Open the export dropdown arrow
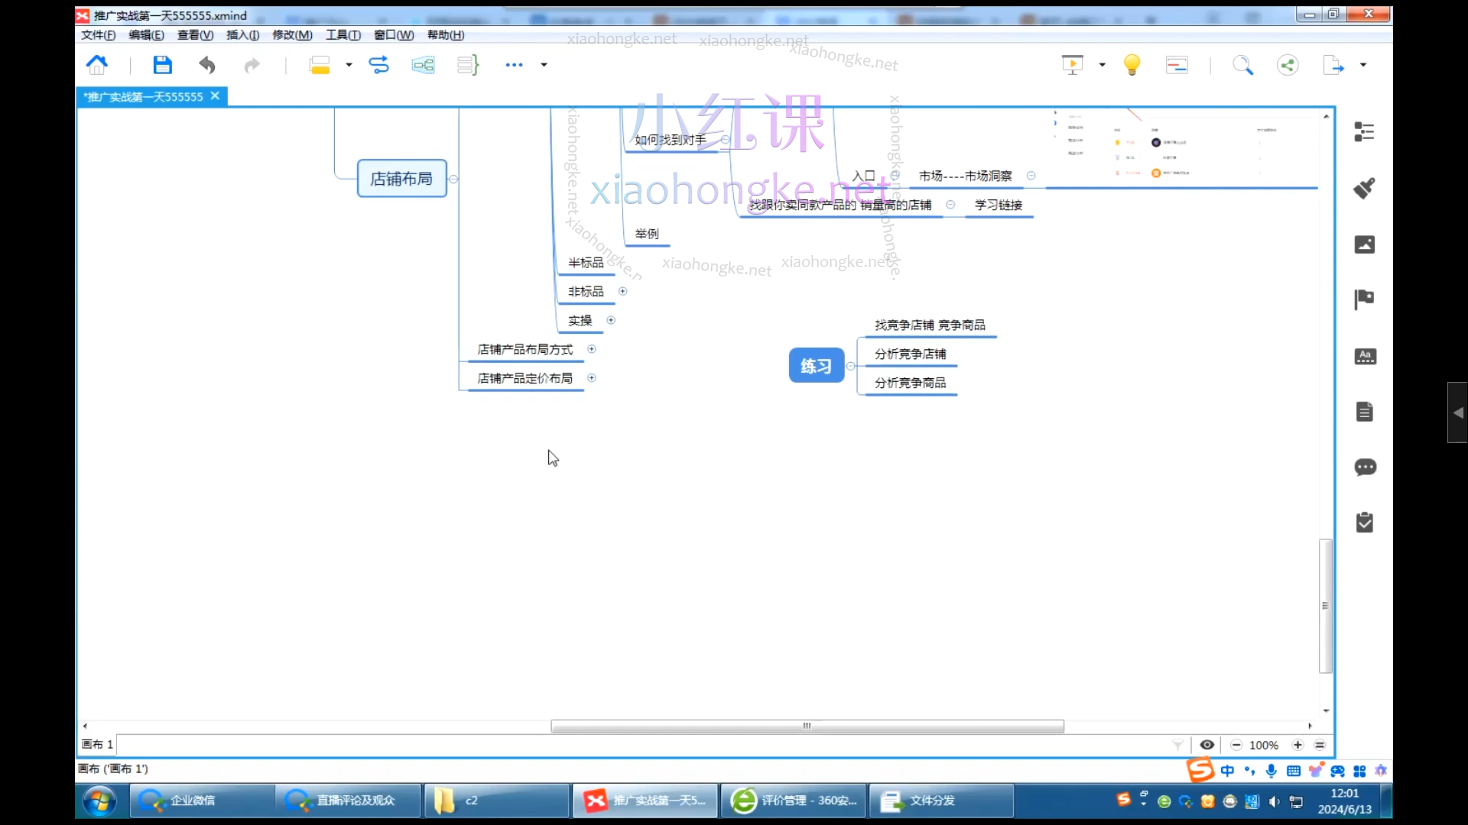Image resolution: width=1468 pixels, height=825 pixels. pyautogui.click(x=1363, y=65)
